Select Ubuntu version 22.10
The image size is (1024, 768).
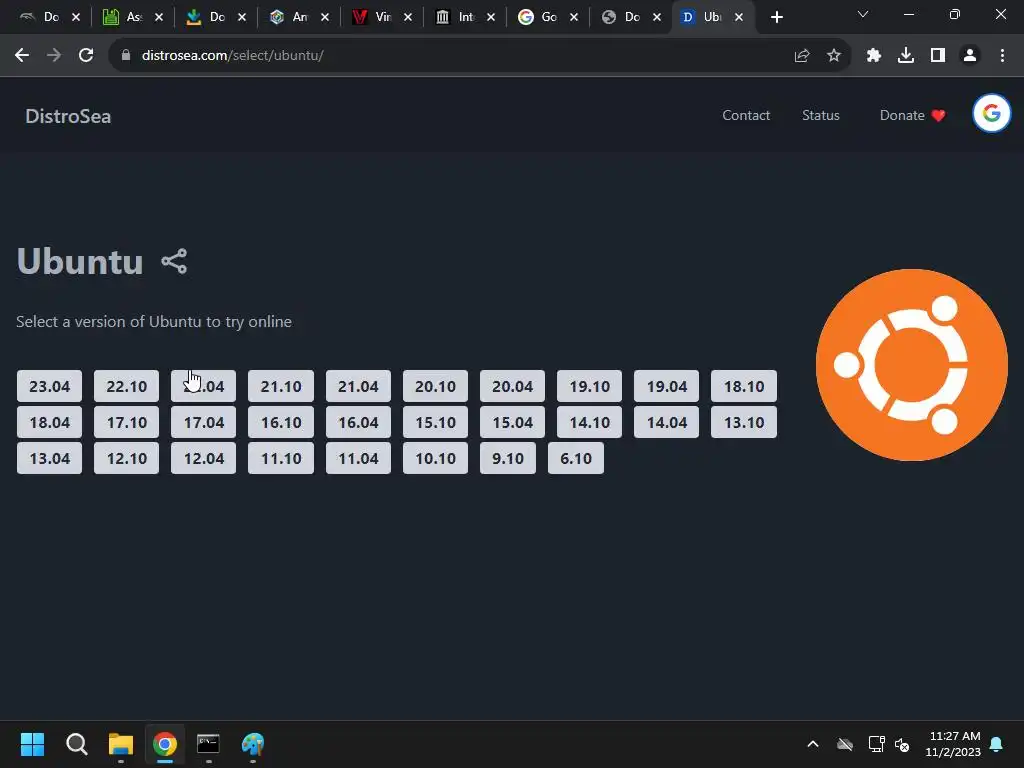click(x=126, y=386)
